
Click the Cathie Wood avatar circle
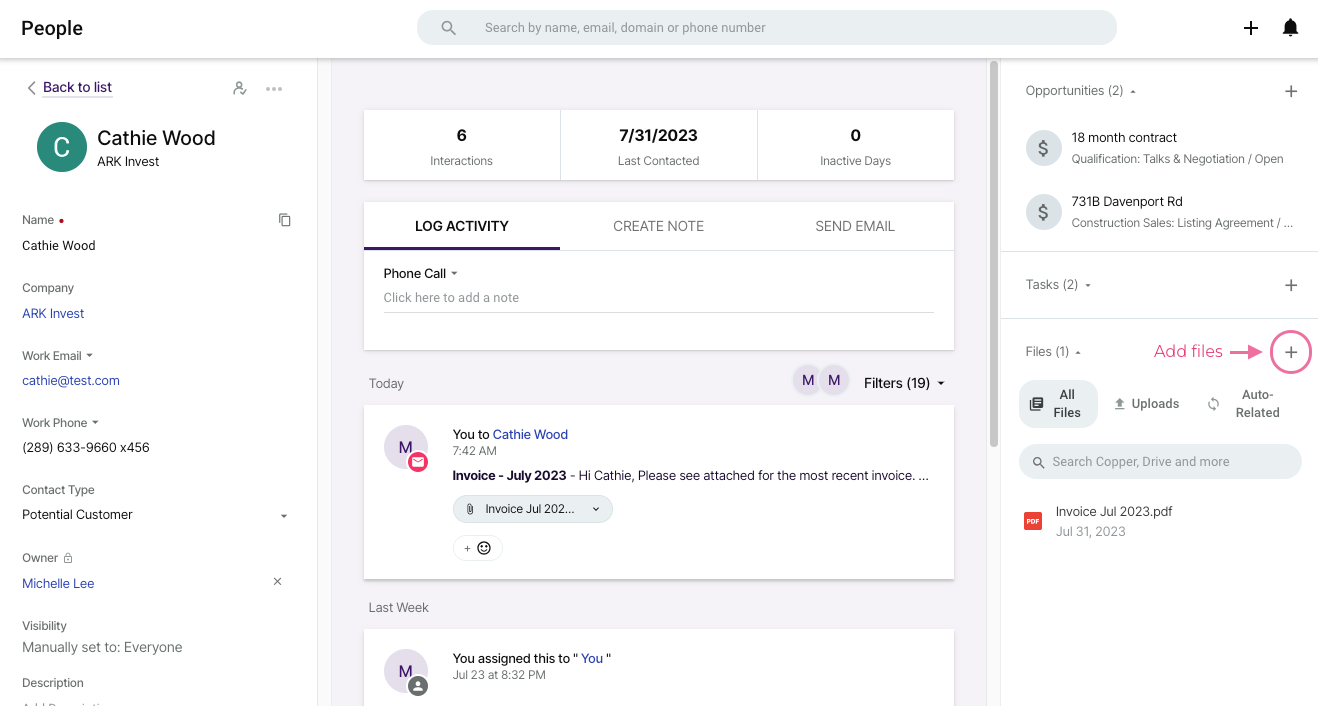coord(62,147)
